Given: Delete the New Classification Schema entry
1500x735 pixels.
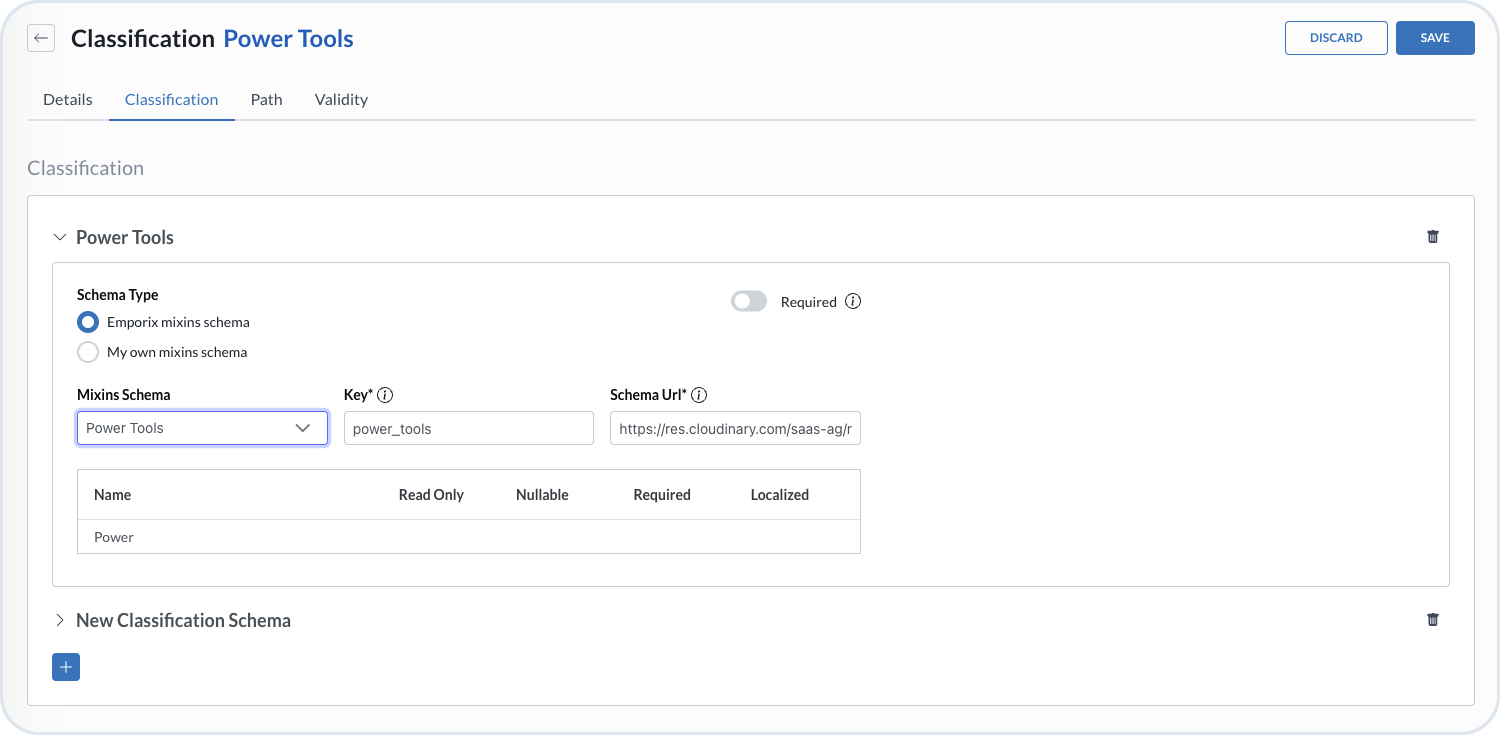Looking at the screenshot, I should click(1432, 620).
